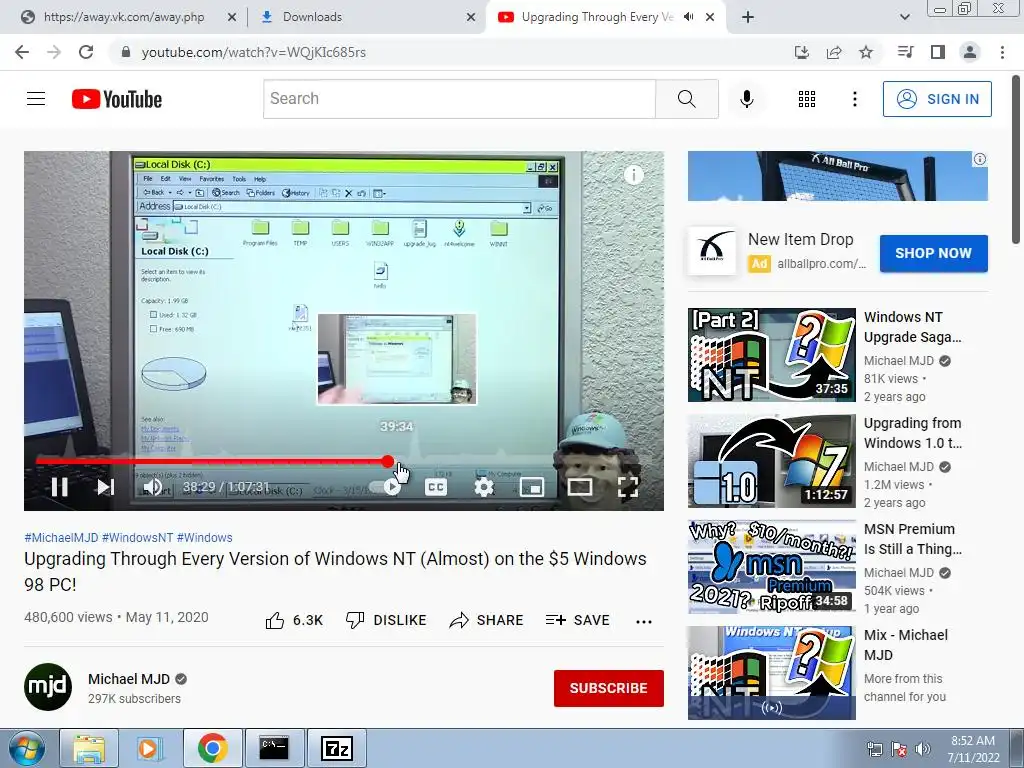Subscribe to the Michael MJD channel
This screenshot has height=768, width=1024.
[609, 688]
